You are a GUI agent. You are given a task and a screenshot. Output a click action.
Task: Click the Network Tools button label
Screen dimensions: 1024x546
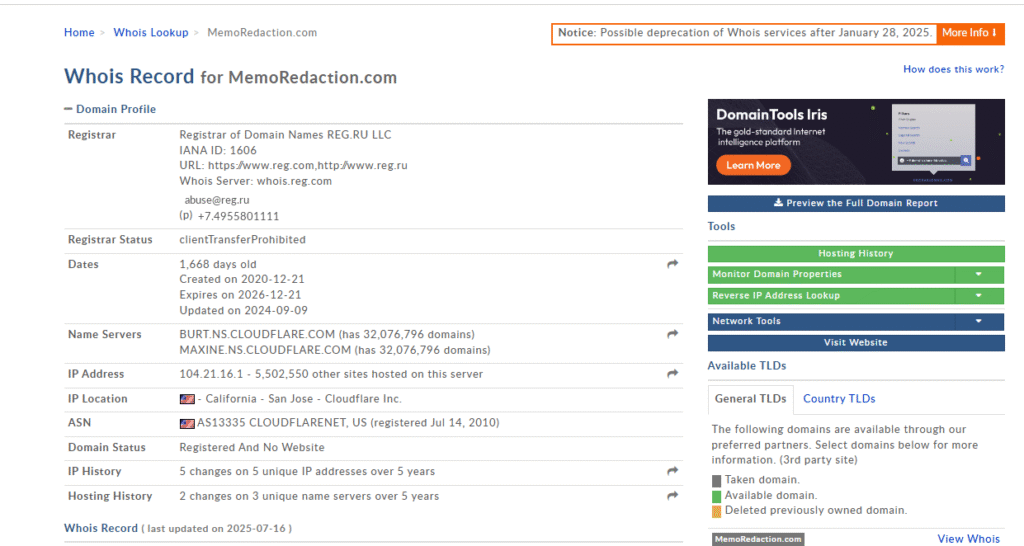[746, 321]
